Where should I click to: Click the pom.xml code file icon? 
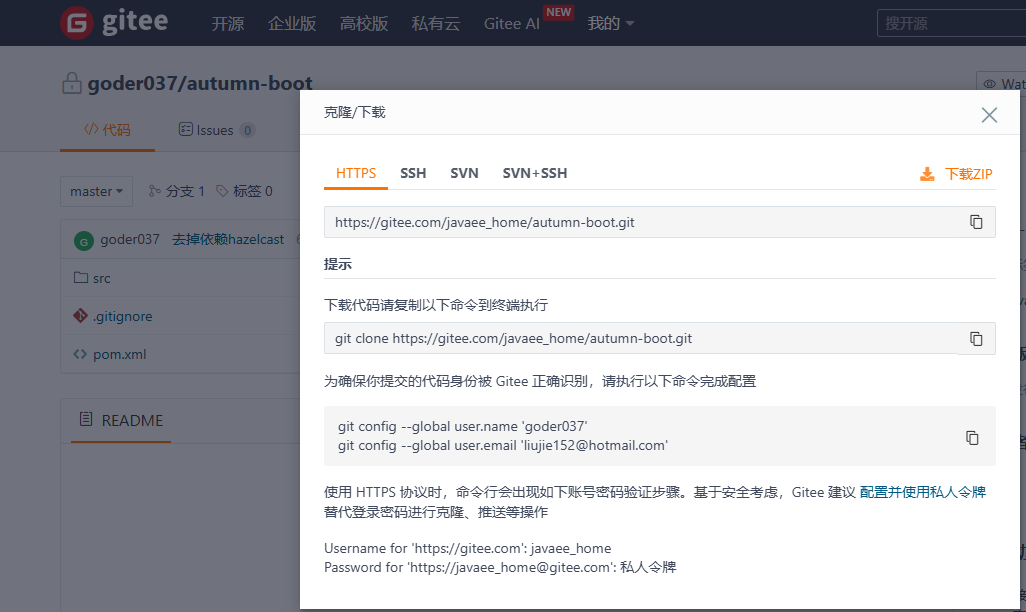point(80,354)
